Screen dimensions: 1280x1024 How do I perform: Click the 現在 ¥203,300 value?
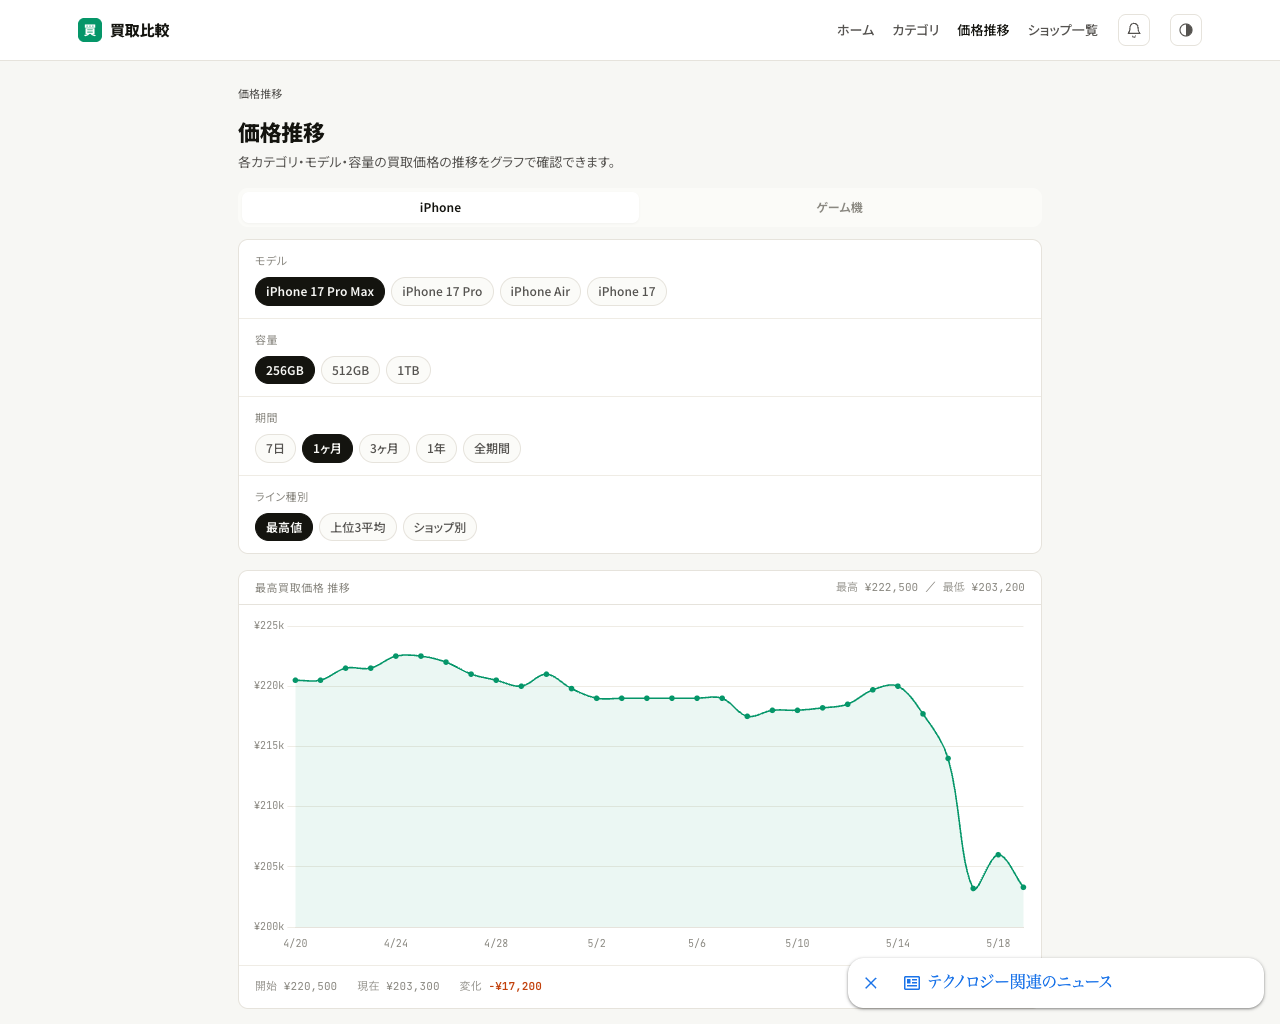click(x=399, y=986)
